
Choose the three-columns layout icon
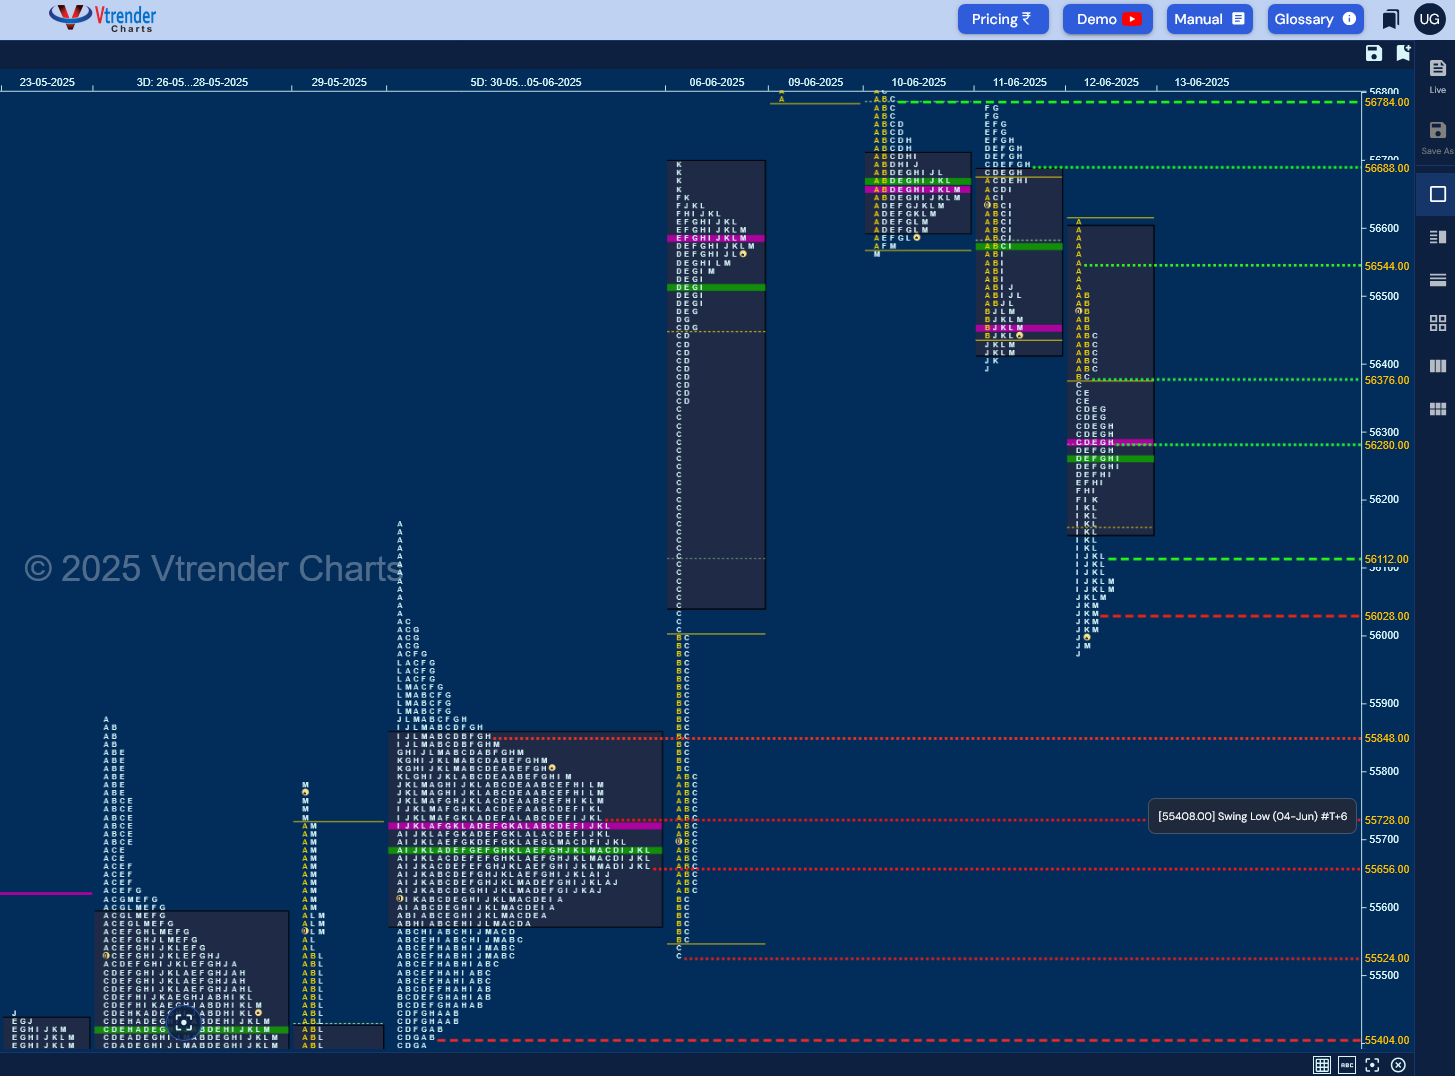(1437, 366)
